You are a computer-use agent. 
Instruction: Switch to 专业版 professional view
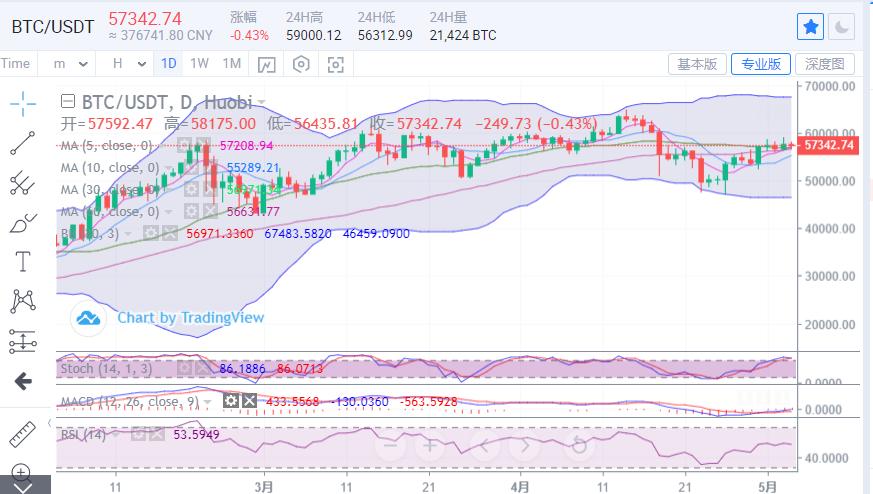pyautogui.click(x=761, y=65)
